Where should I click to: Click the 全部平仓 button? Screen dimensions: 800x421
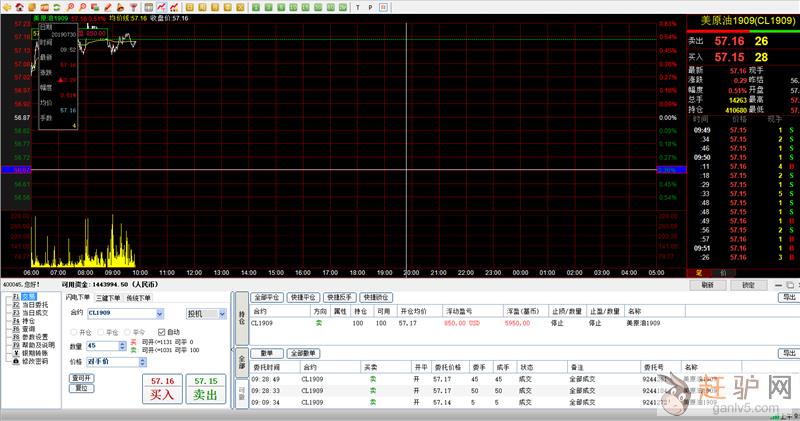[267, 297]
